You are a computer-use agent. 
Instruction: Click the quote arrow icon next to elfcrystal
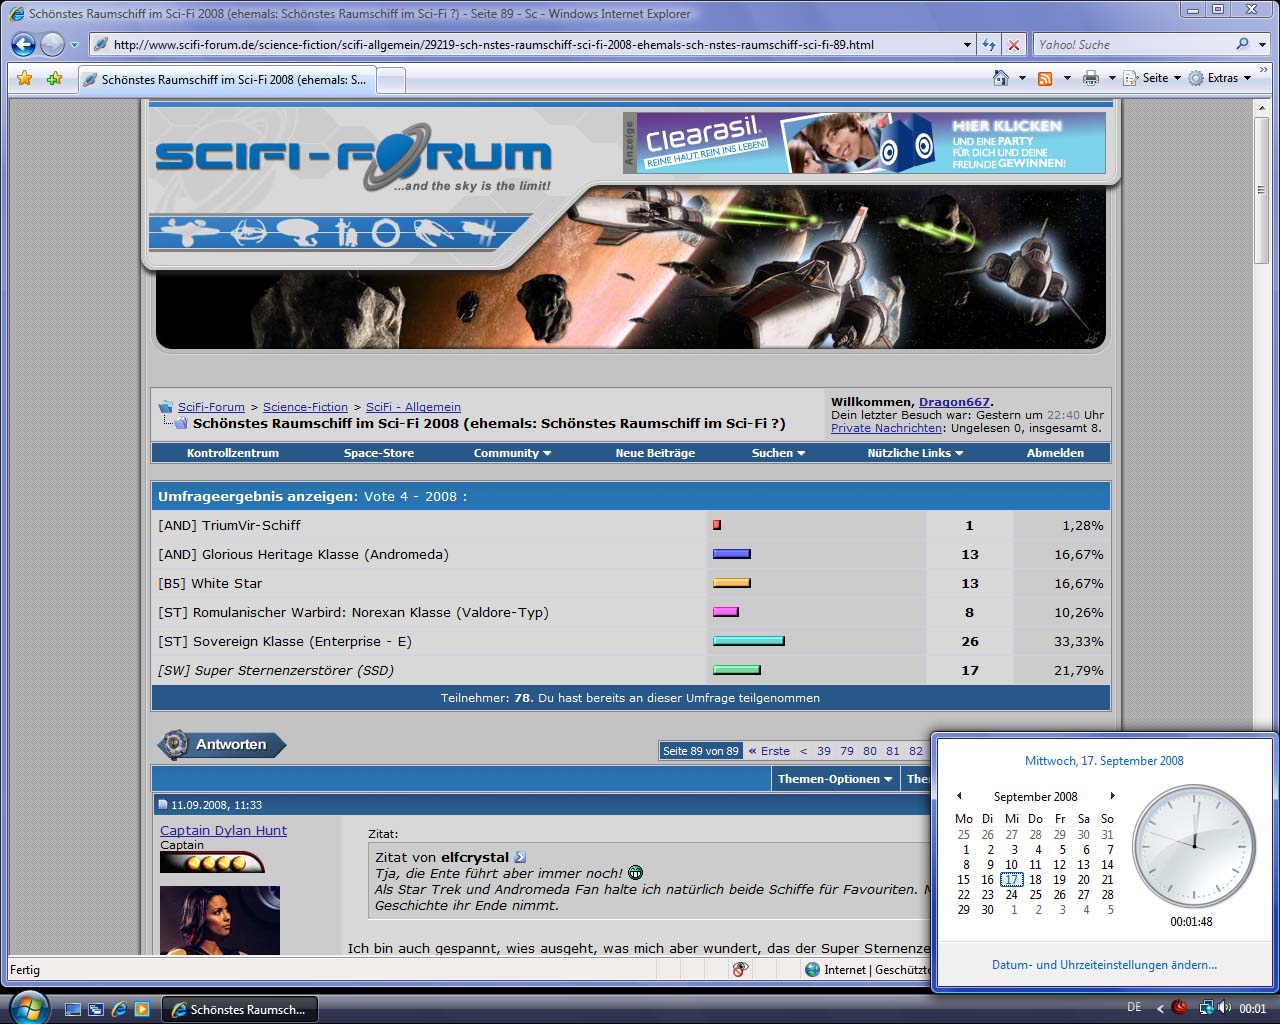tap(520, 857)
